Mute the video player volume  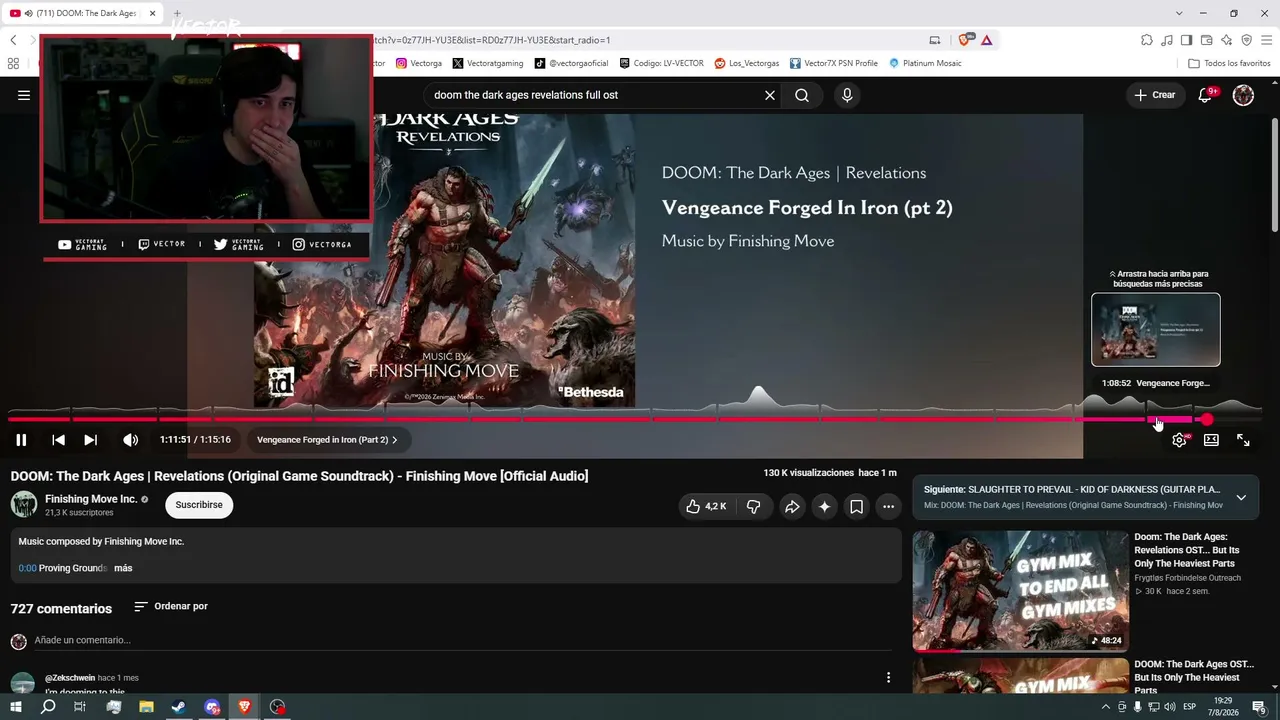[130, 440]
